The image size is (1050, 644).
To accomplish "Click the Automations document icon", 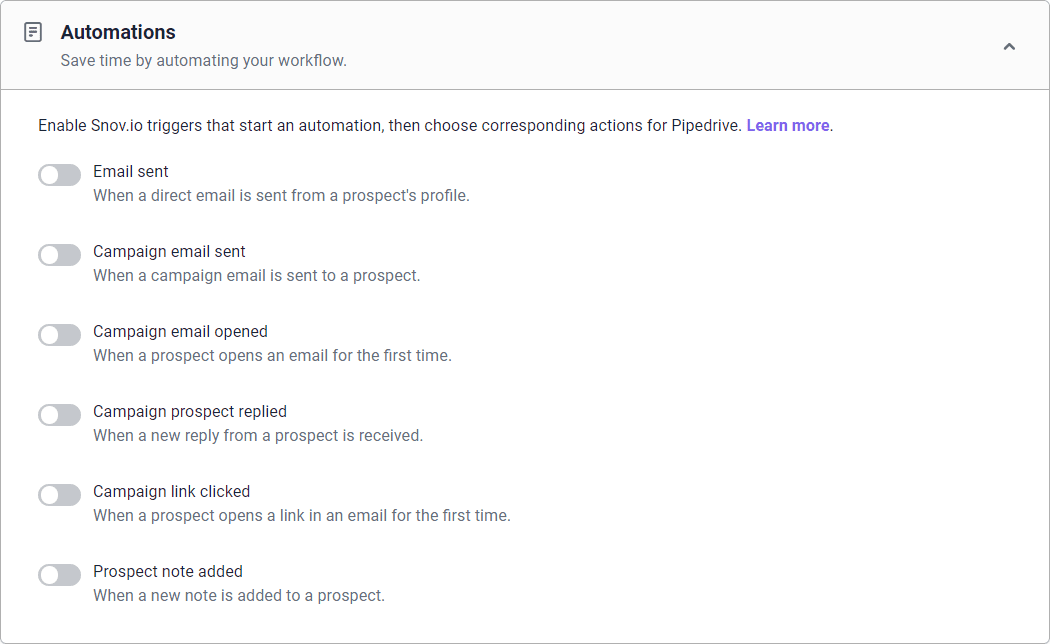I will 33,33.
